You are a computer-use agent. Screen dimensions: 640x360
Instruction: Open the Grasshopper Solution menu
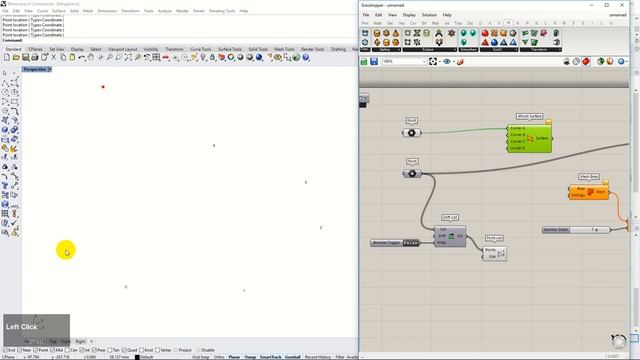pyautogui.click(x=429, y=15)
